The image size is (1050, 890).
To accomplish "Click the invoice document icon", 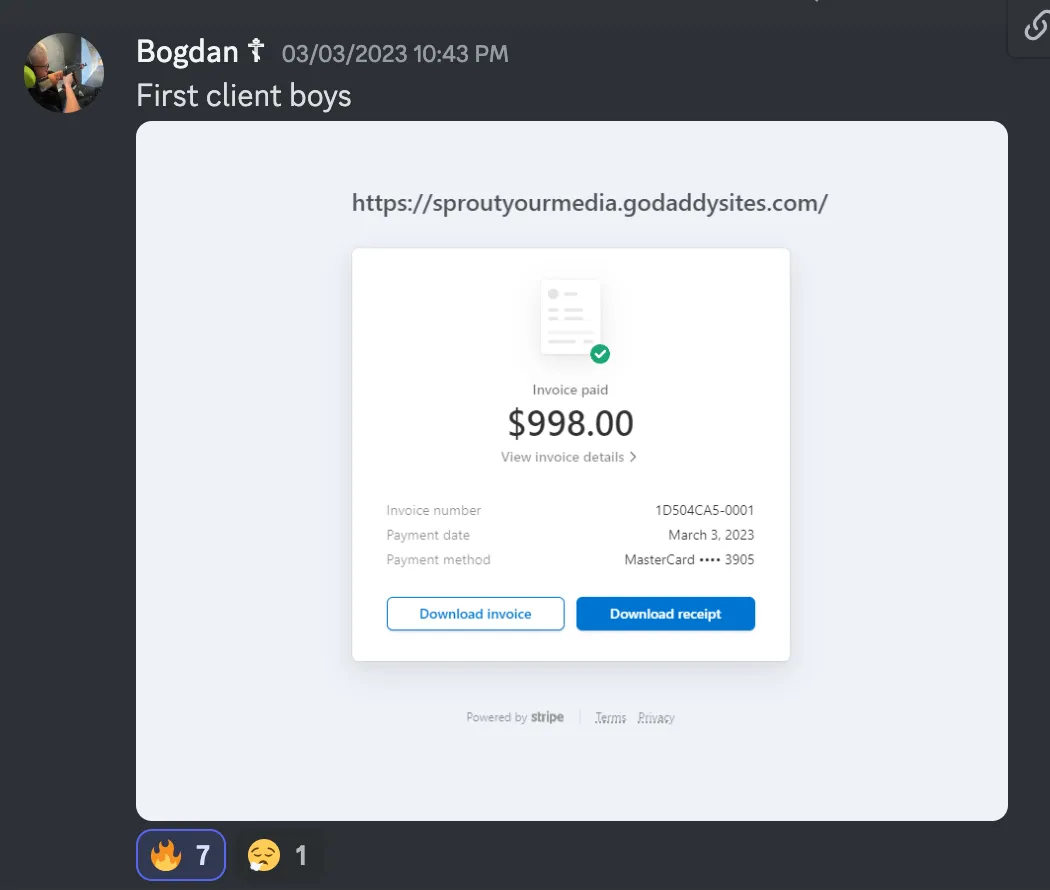I will click(x=571, y=317).
